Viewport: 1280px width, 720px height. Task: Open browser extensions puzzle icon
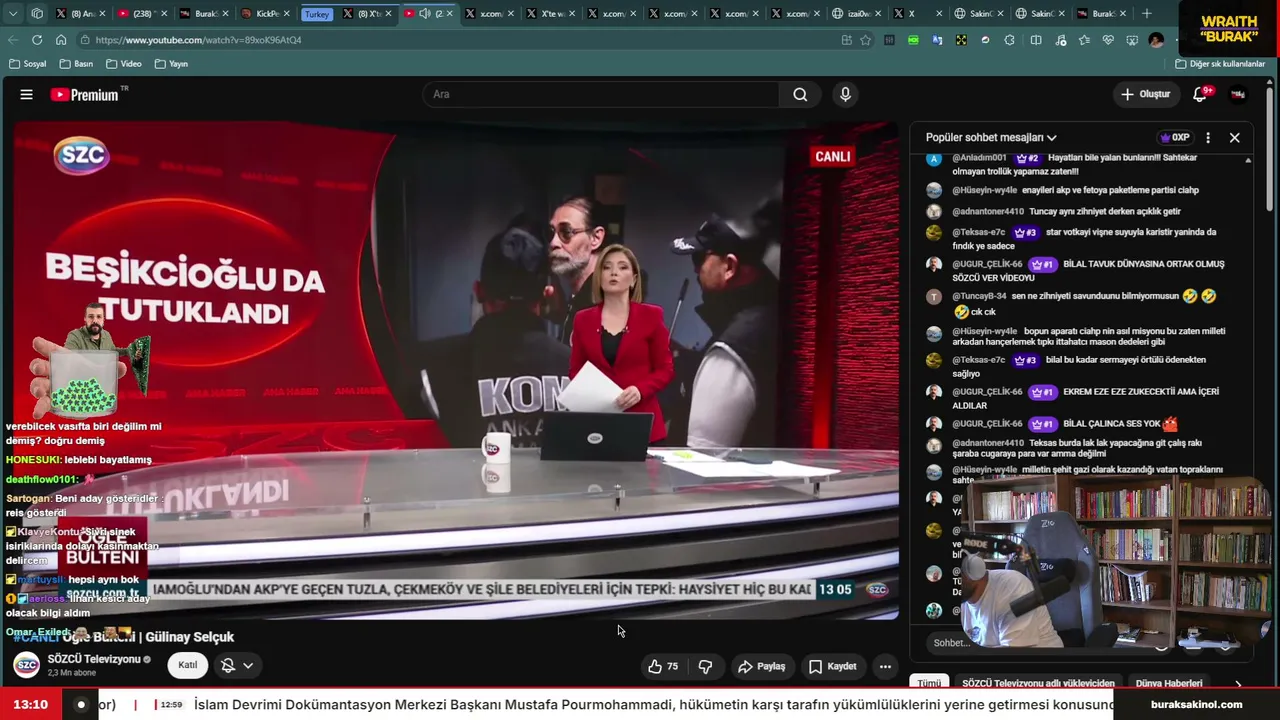(1009, 40)
